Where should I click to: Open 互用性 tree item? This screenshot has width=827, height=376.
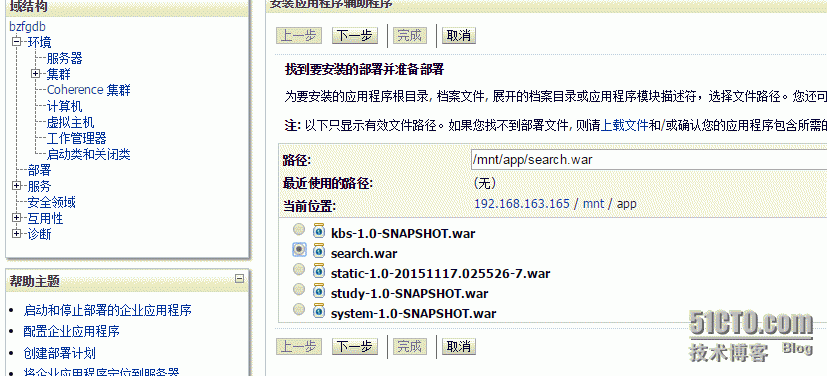[x=45, y=218]
